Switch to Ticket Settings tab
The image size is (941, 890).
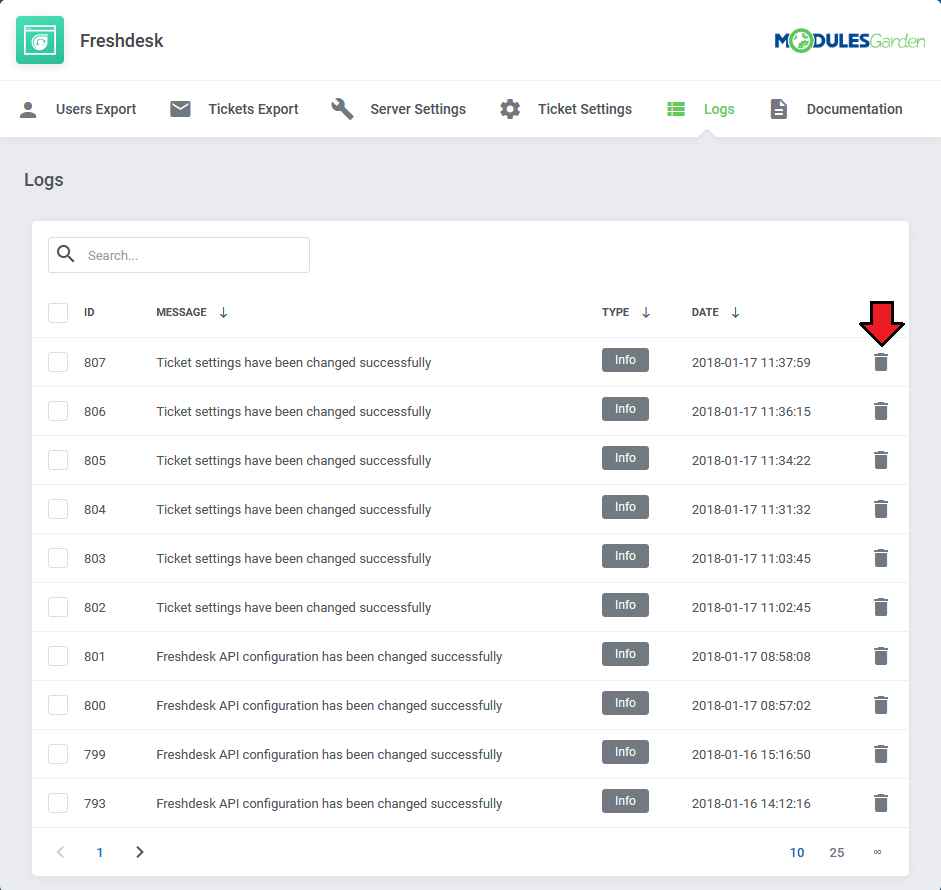(x=566, y=109)
